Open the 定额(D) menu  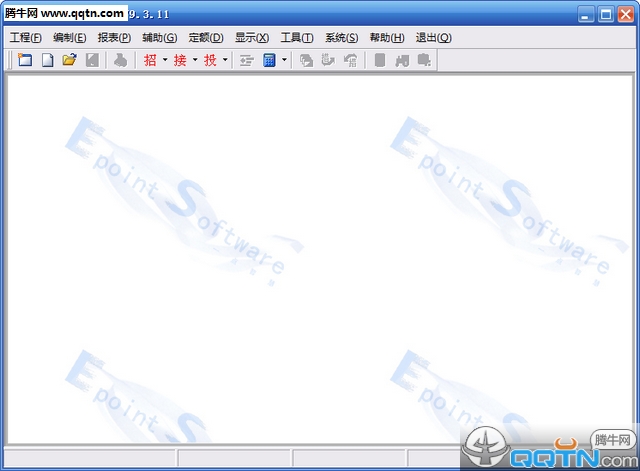pos(206,38)
